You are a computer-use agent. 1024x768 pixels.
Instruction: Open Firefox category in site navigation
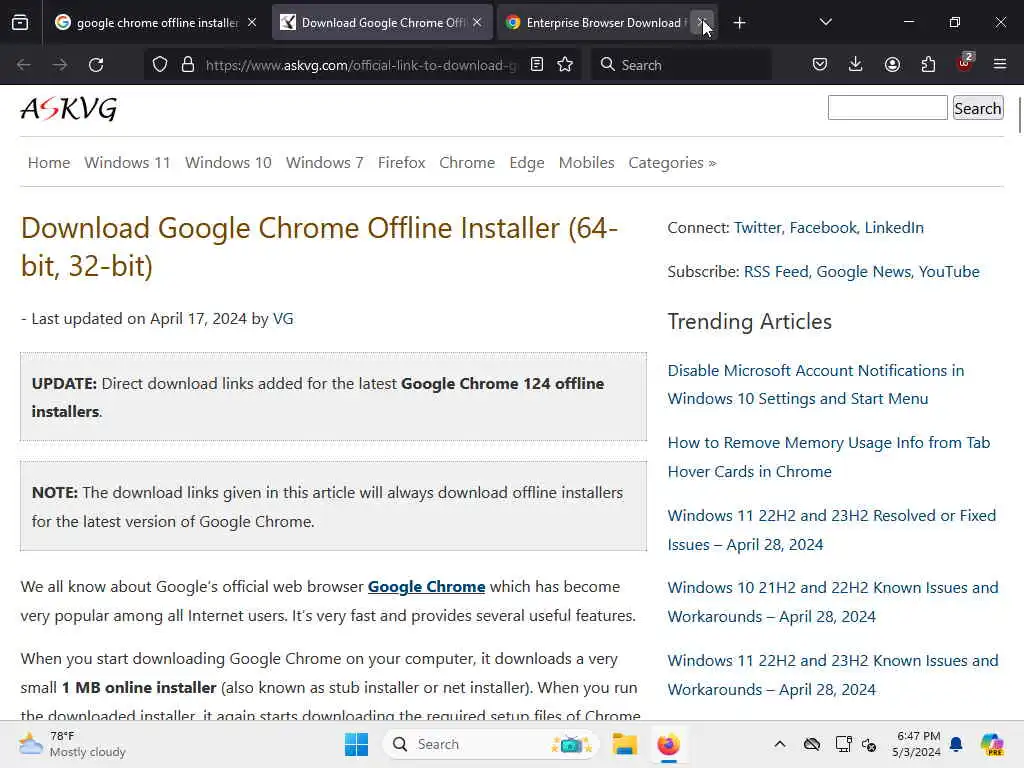click(402, 163)
